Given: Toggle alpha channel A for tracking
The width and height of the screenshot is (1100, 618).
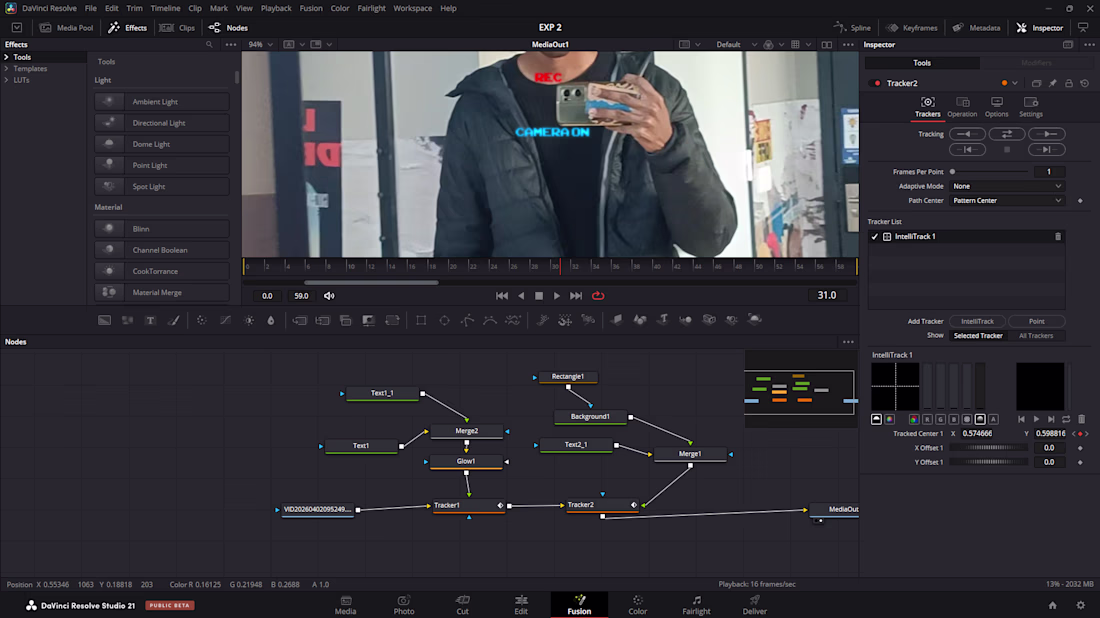Looking at the screenshot, I should (993, 419).
